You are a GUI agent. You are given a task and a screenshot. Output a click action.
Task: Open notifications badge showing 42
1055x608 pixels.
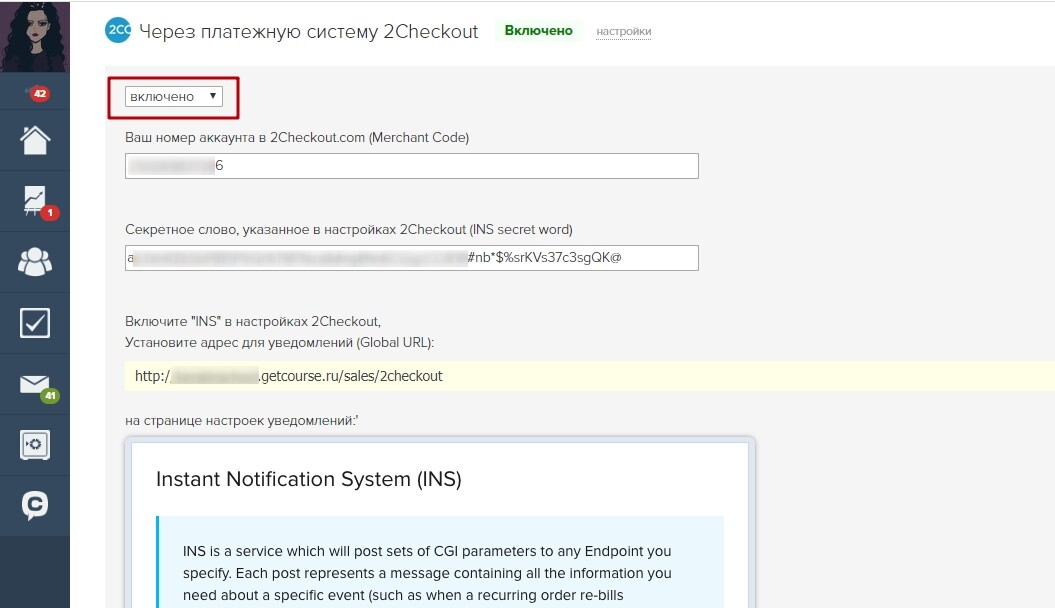tap(40, 93)
